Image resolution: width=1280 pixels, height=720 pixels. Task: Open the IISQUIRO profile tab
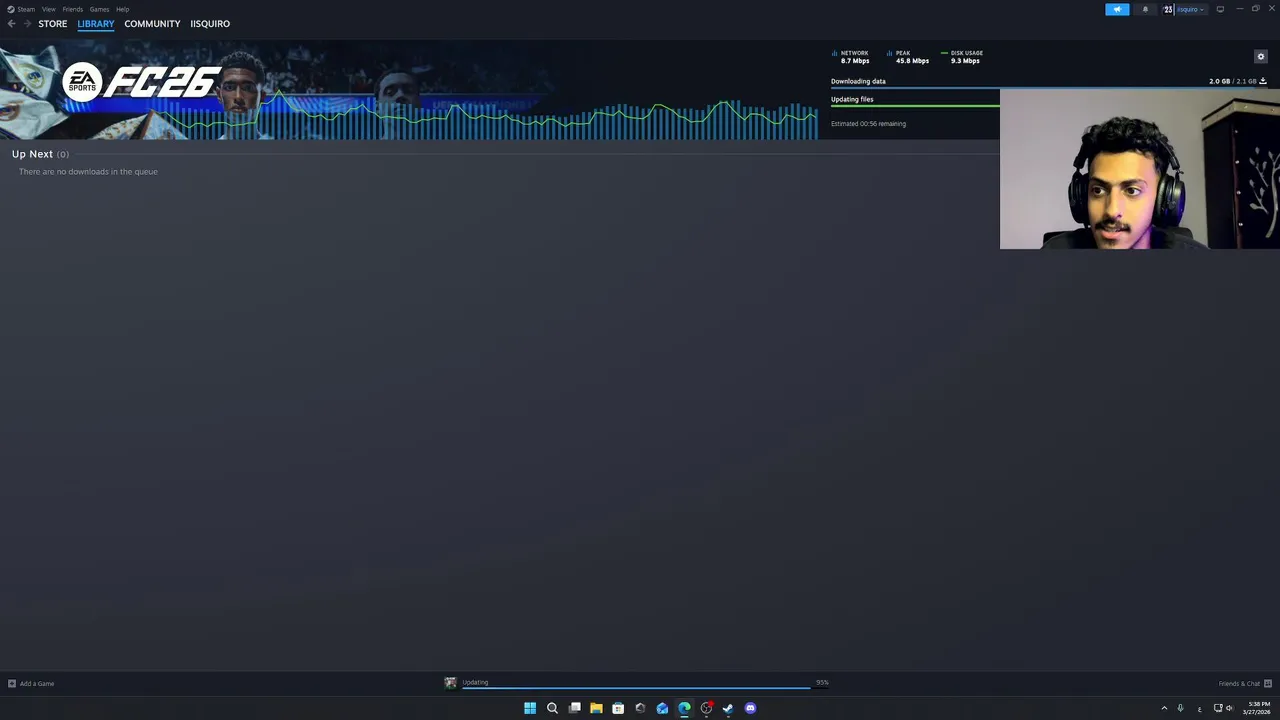pos(210,24)
